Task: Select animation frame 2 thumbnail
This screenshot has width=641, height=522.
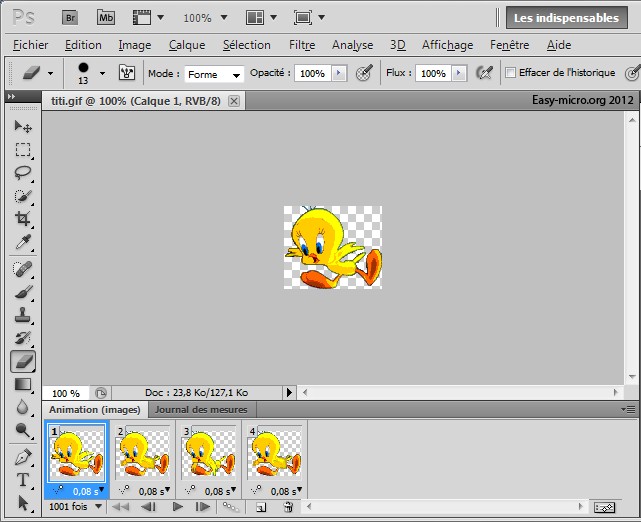Action: pyautogui.click(x=143, y=453)
